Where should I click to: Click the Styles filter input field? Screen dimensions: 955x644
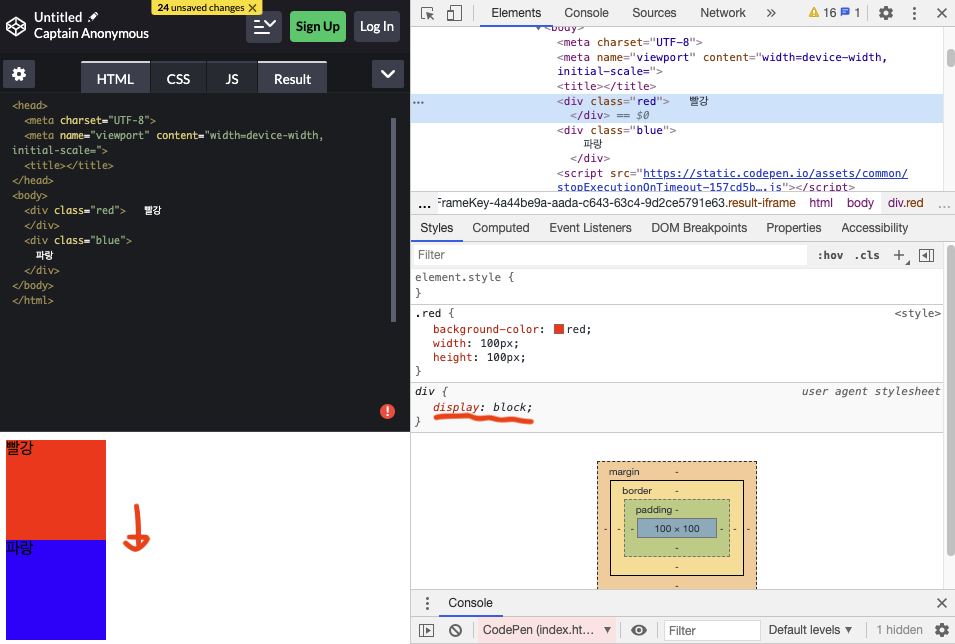(610, 255)
